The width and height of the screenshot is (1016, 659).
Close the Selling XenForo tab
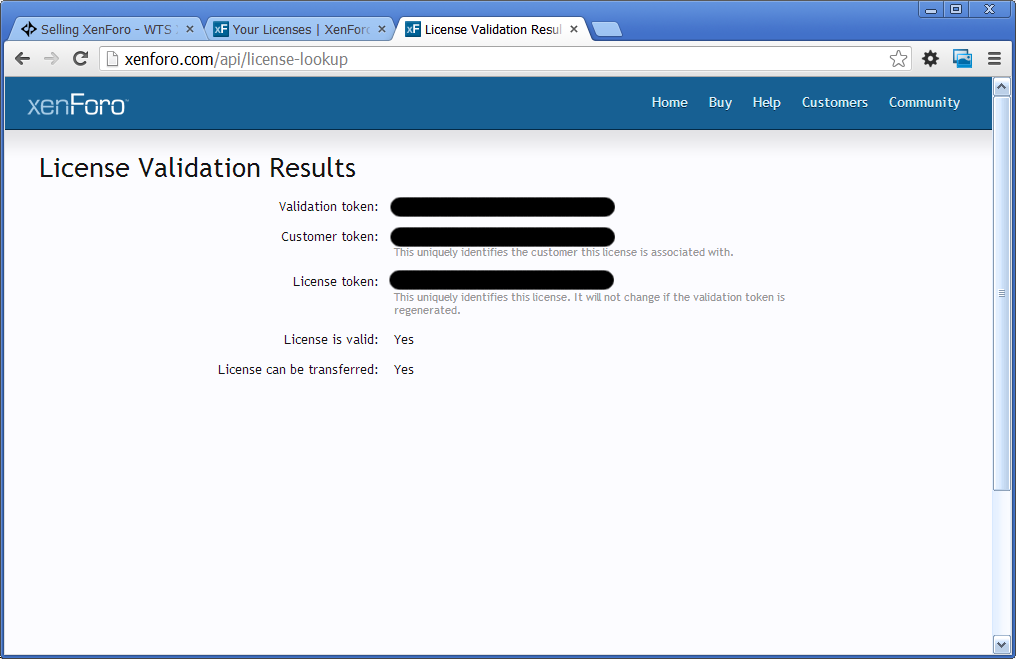pos(190,29)
